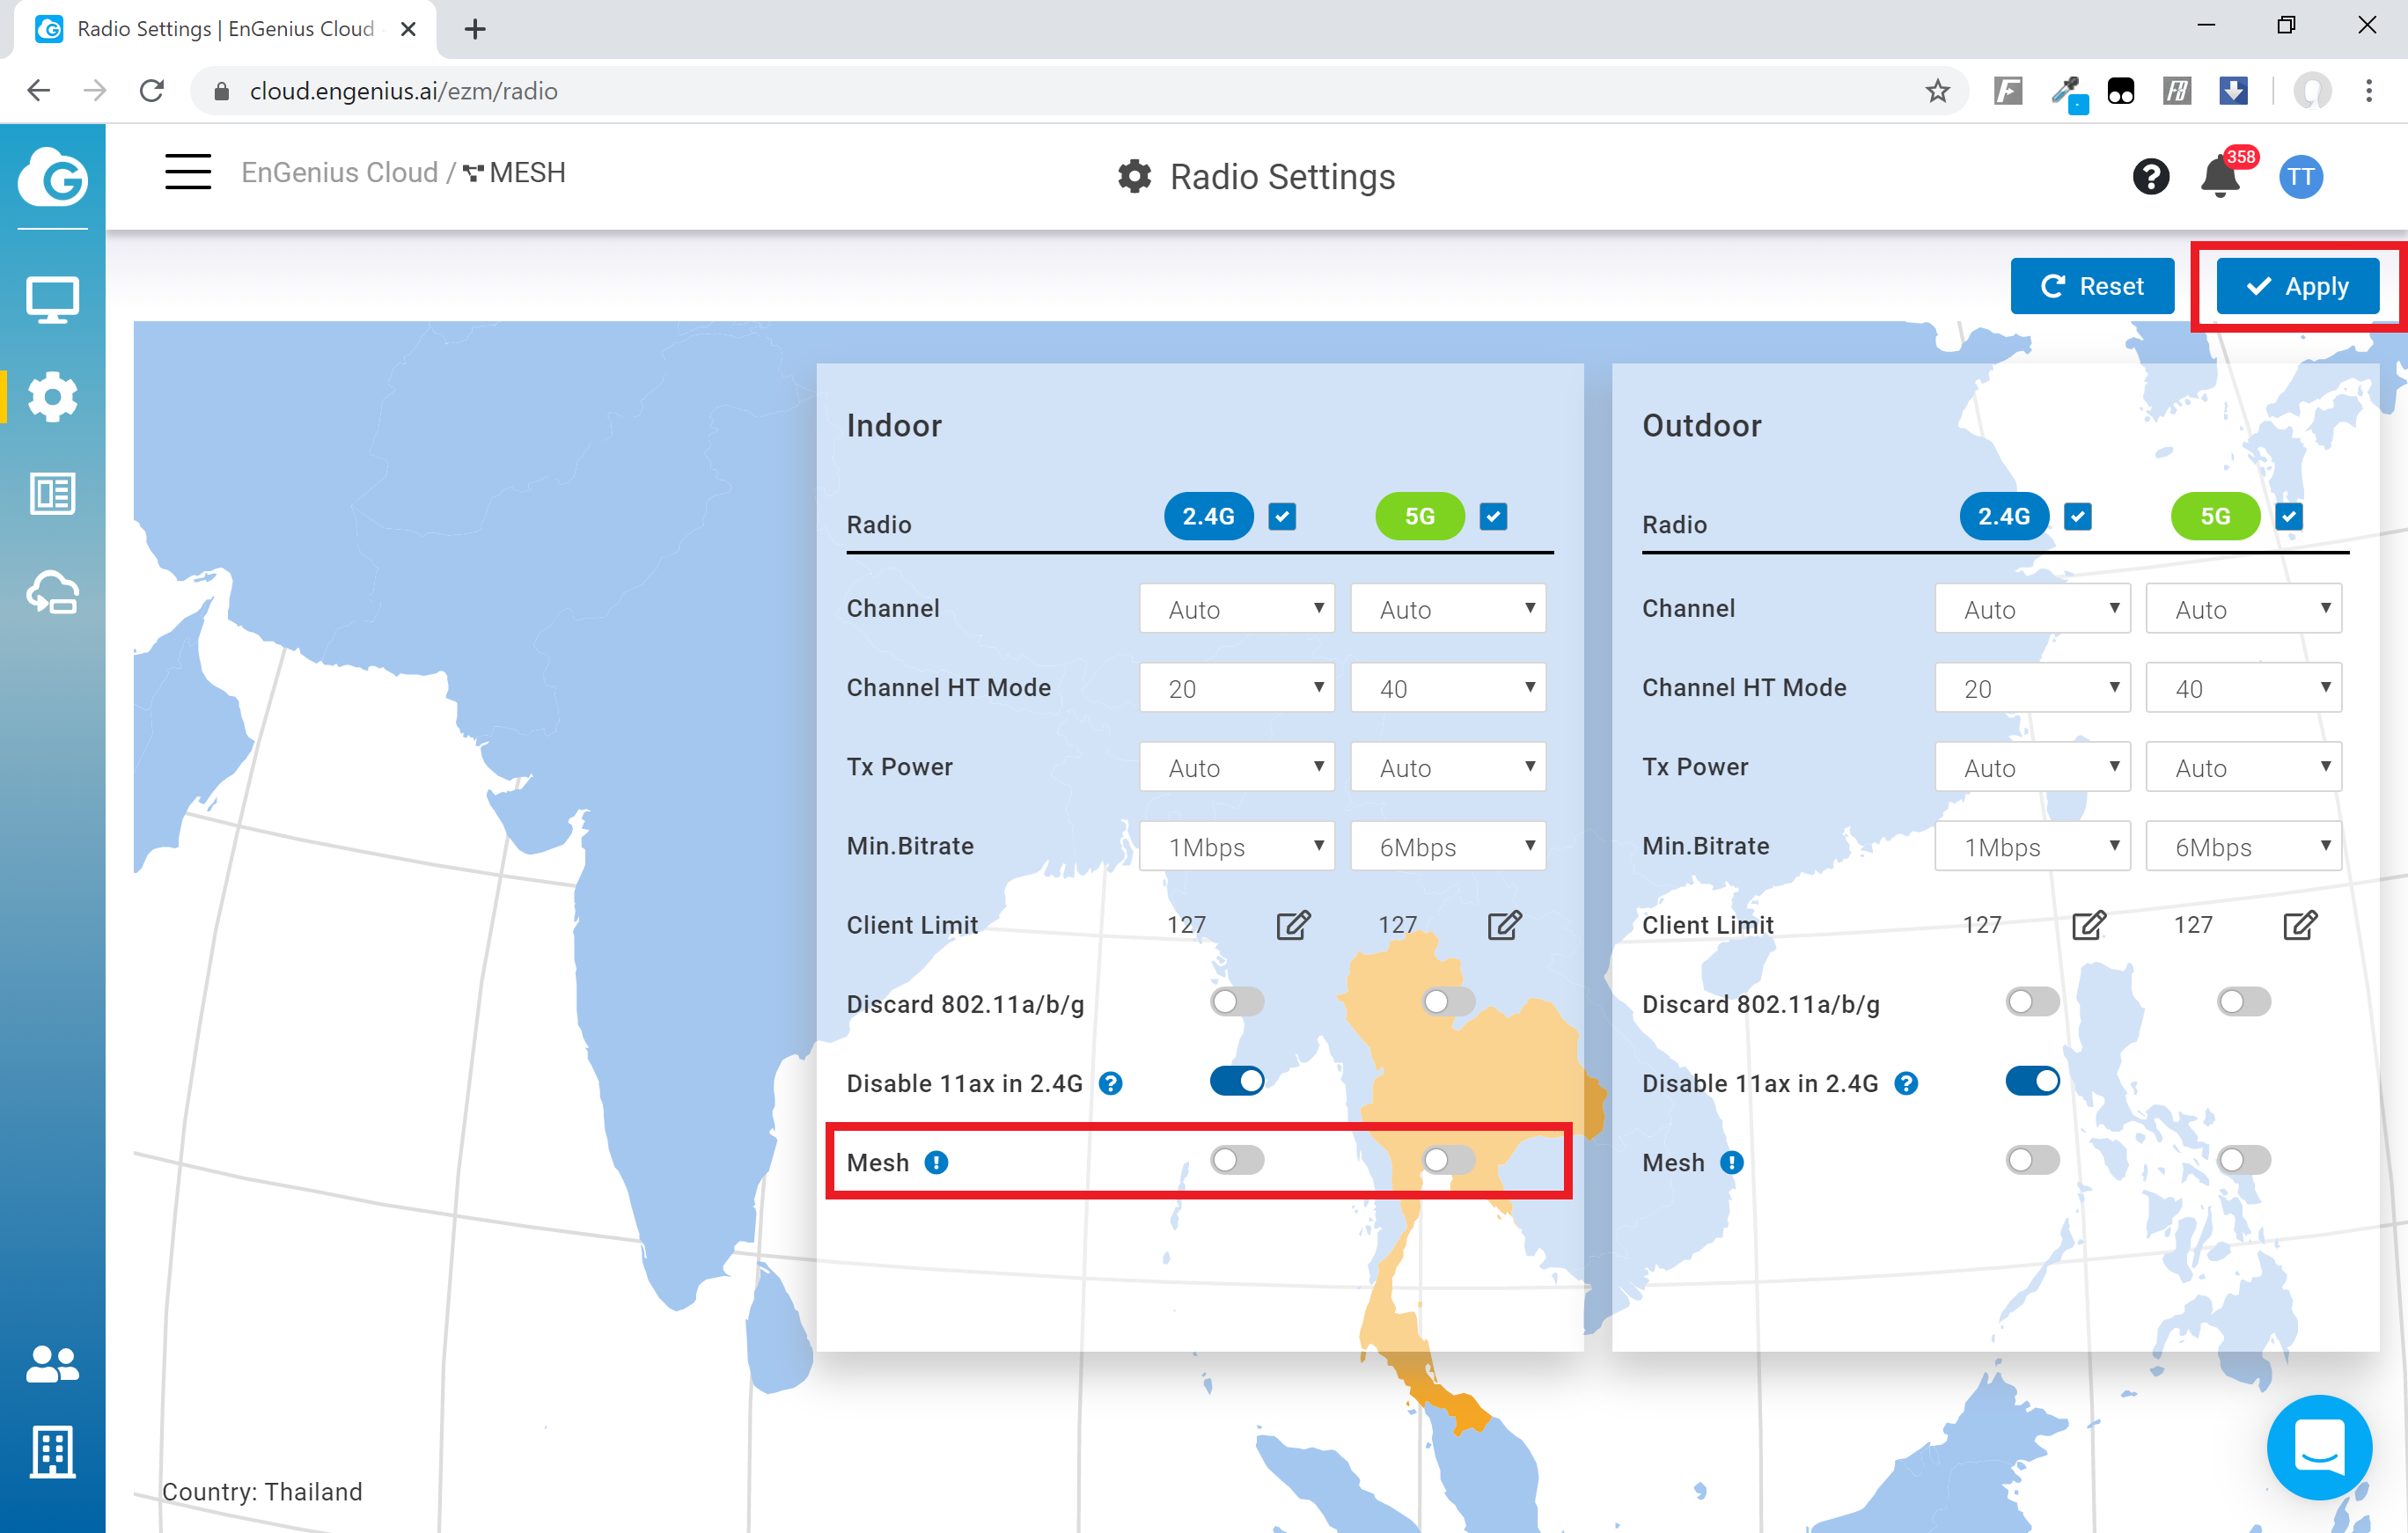Edit Indoor 5G client limit

[x=1504, y=925]
